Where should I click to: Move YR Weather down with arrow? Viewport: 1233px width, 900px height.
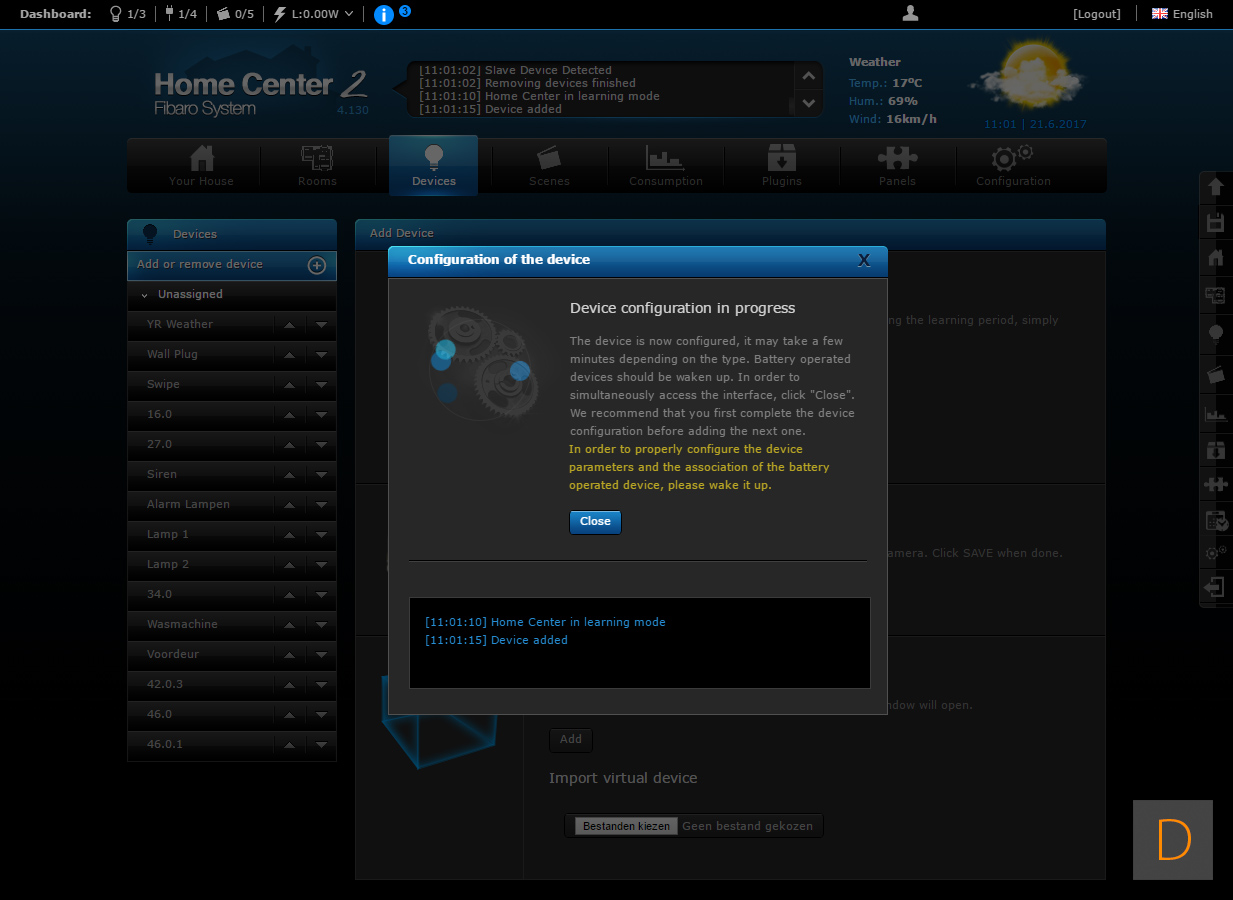[x=321, y=325]
